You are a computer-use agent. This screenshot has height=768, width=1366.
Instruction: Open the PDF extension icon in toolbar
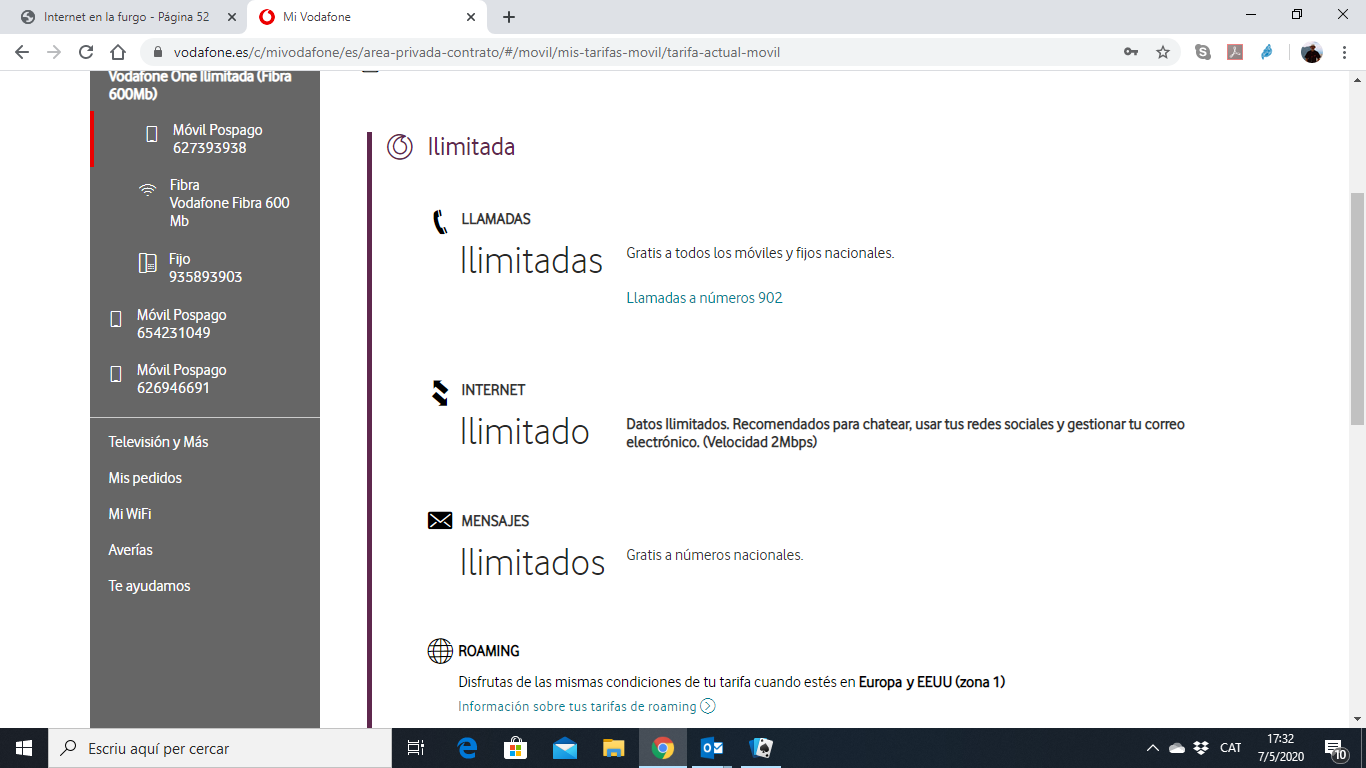(1235, 52)
